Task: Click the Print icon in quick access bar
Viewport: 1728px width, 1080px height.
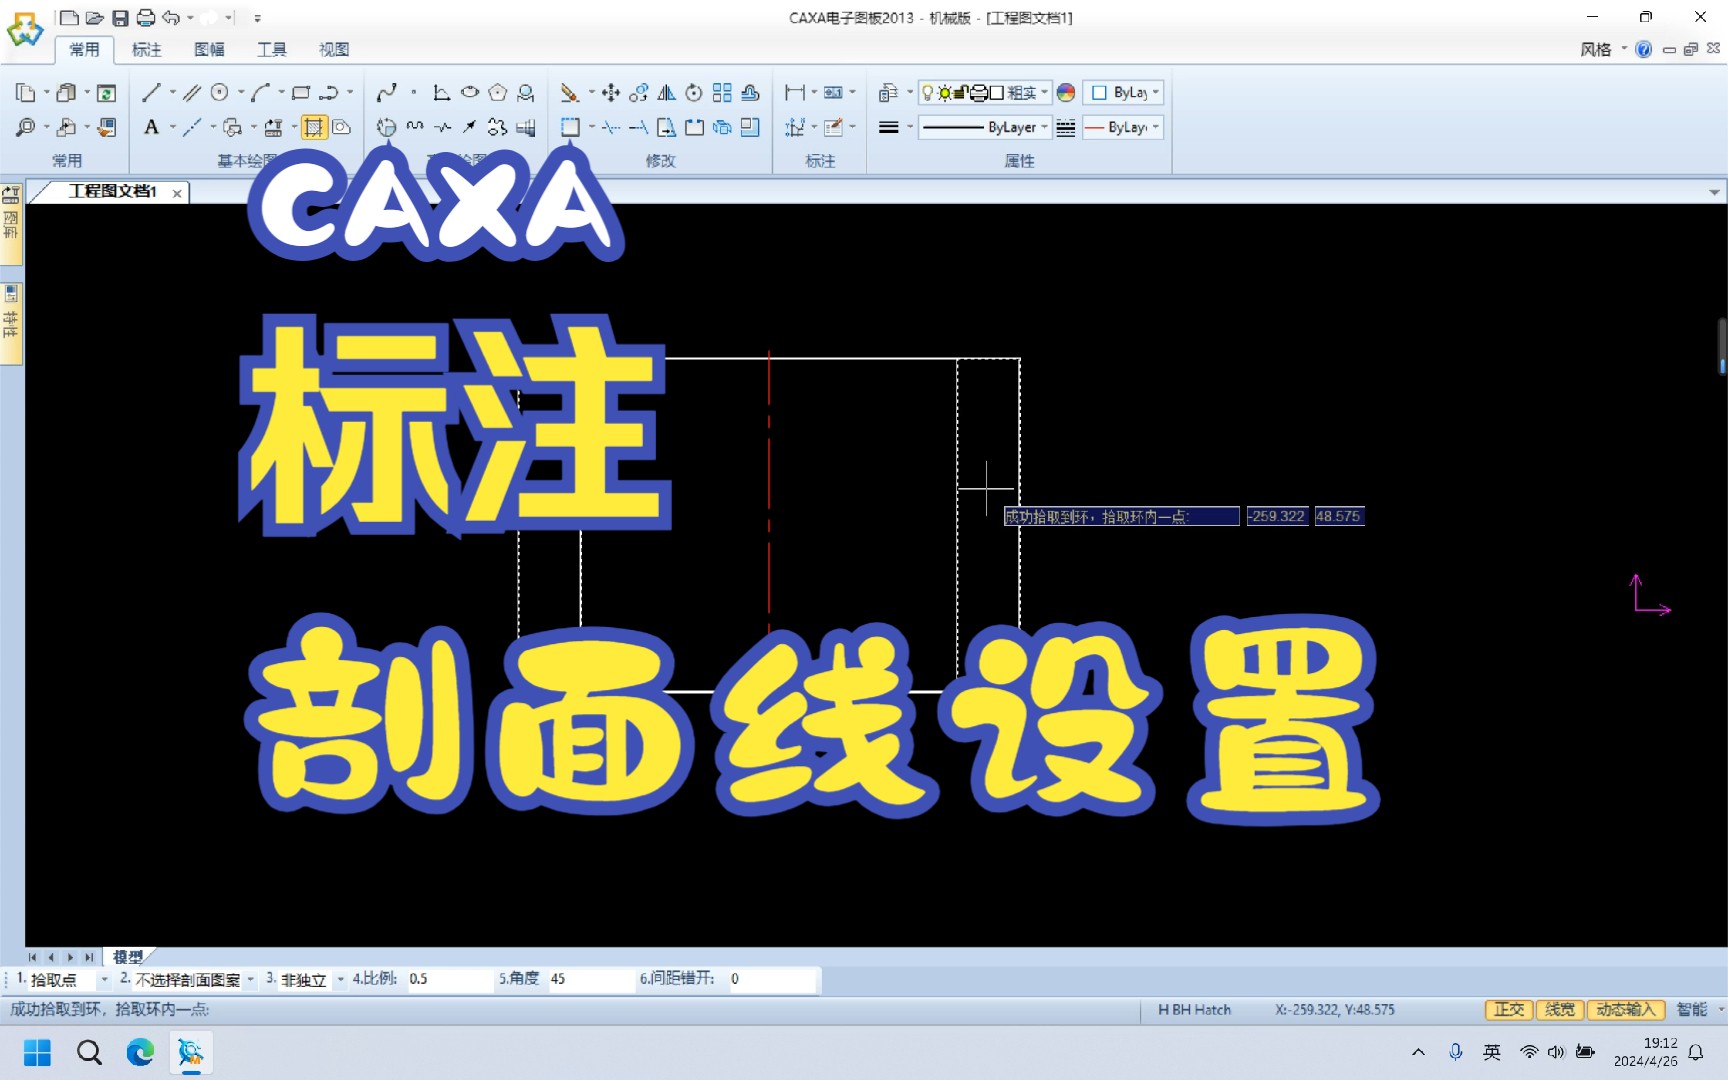Action: pyautogui.click(x=146, y=17)
